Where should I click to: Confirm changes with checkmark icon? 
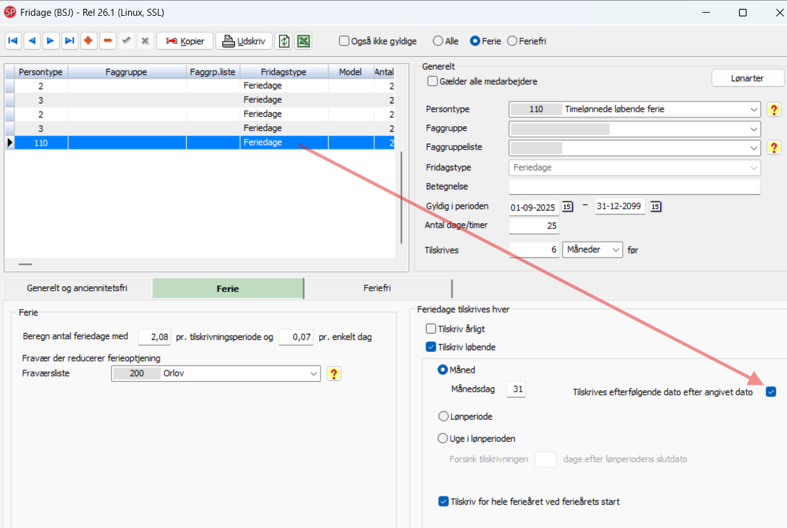click(x=126, y=41)
